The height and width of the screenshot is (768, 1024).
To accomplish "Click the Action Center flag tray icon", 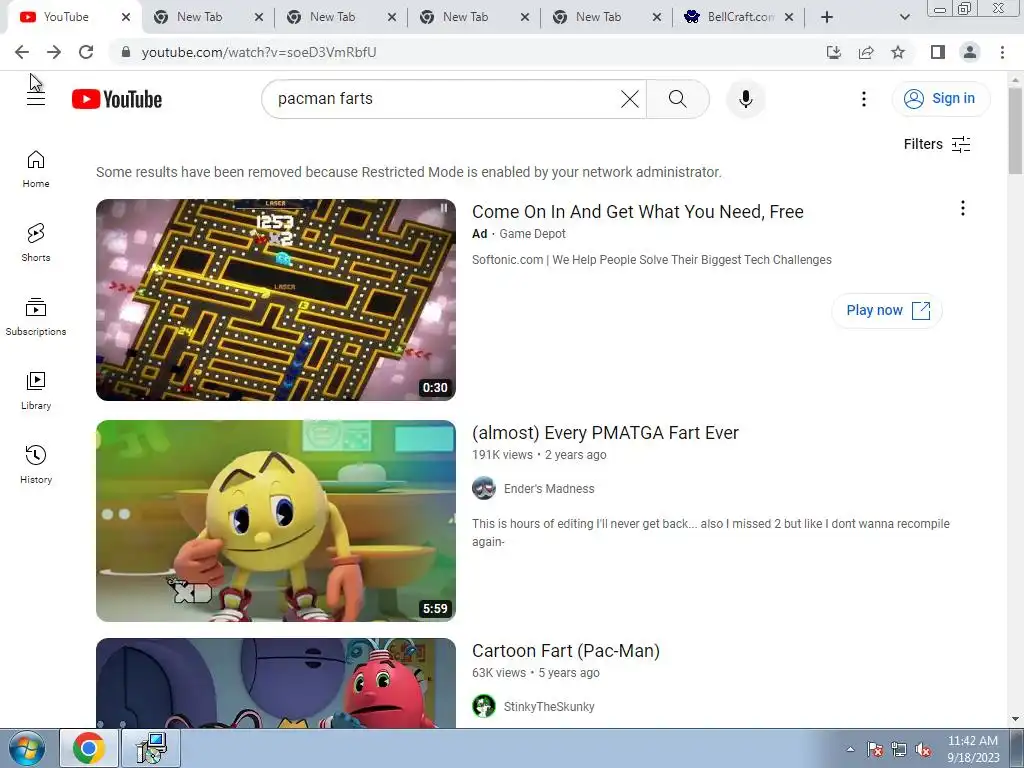I will (875, 750).
